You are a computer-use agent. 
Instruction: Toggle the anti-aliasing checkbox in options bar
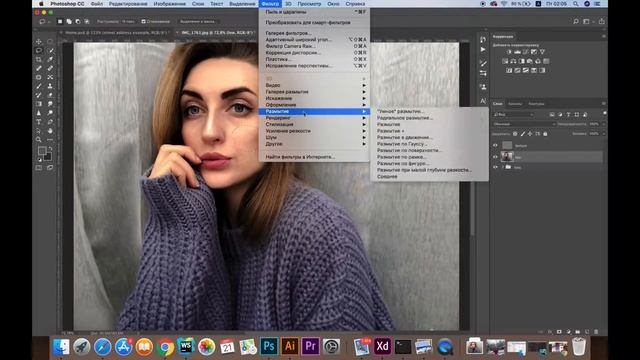pos(143,21)
